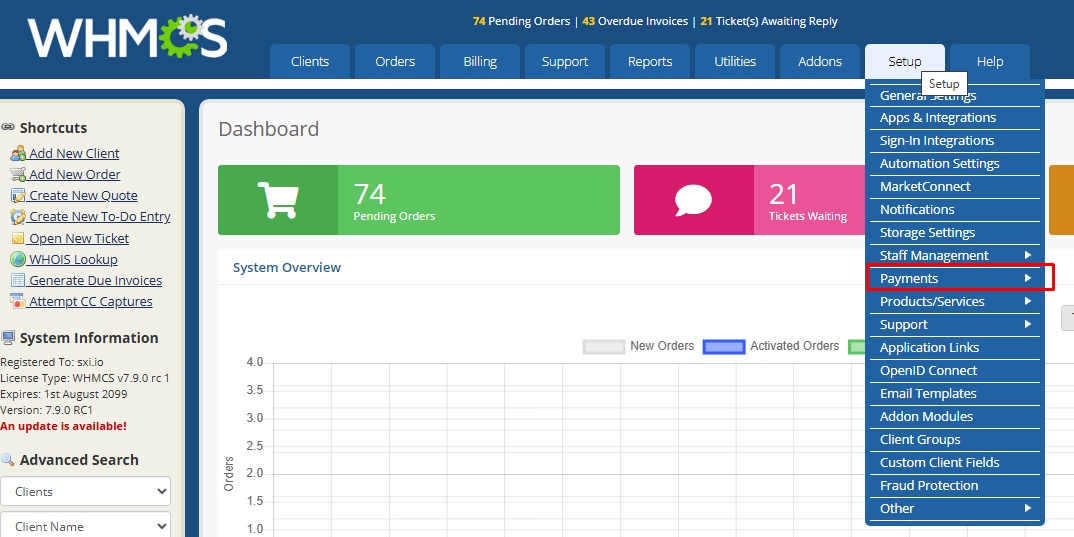Click the Open New Ticket icon

point(18,238)
